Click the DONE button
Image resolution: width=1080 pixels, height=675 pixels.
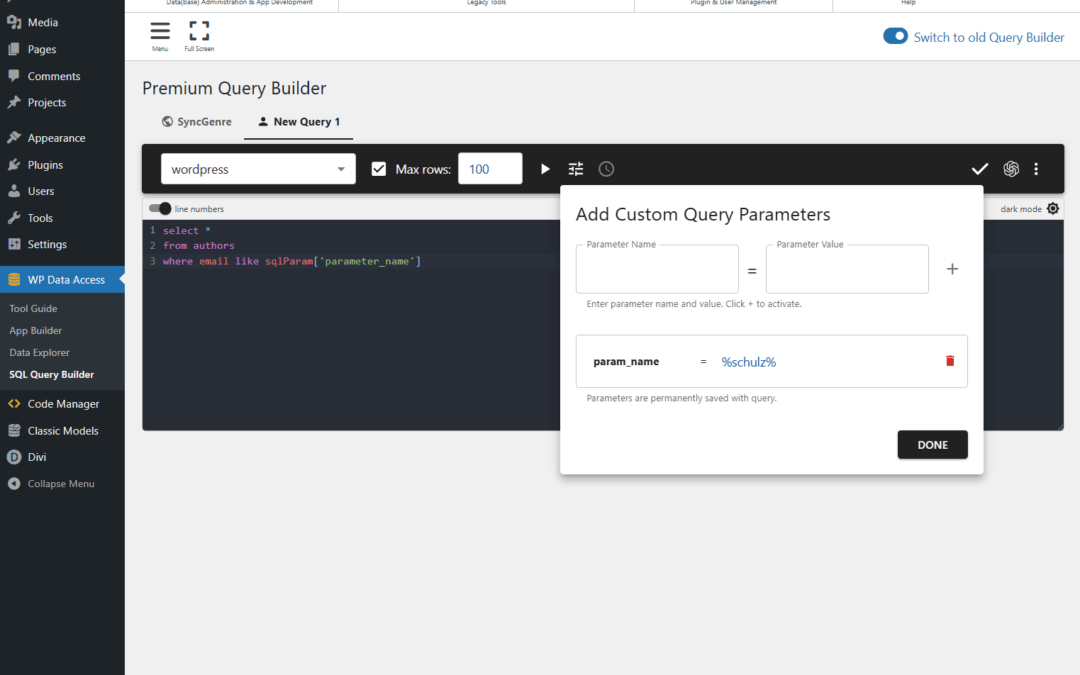pyautogui.click(x=933, y=445)
